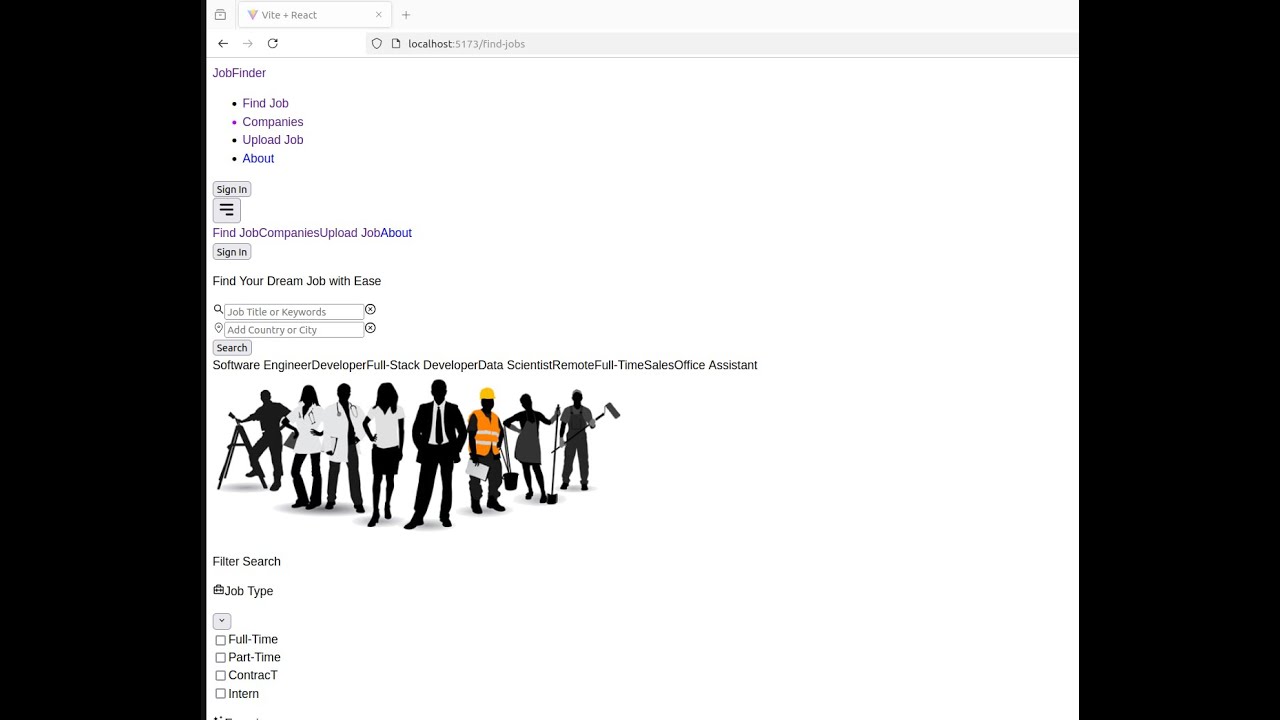Check the Part-Time checkbox

tap(220, 658)
